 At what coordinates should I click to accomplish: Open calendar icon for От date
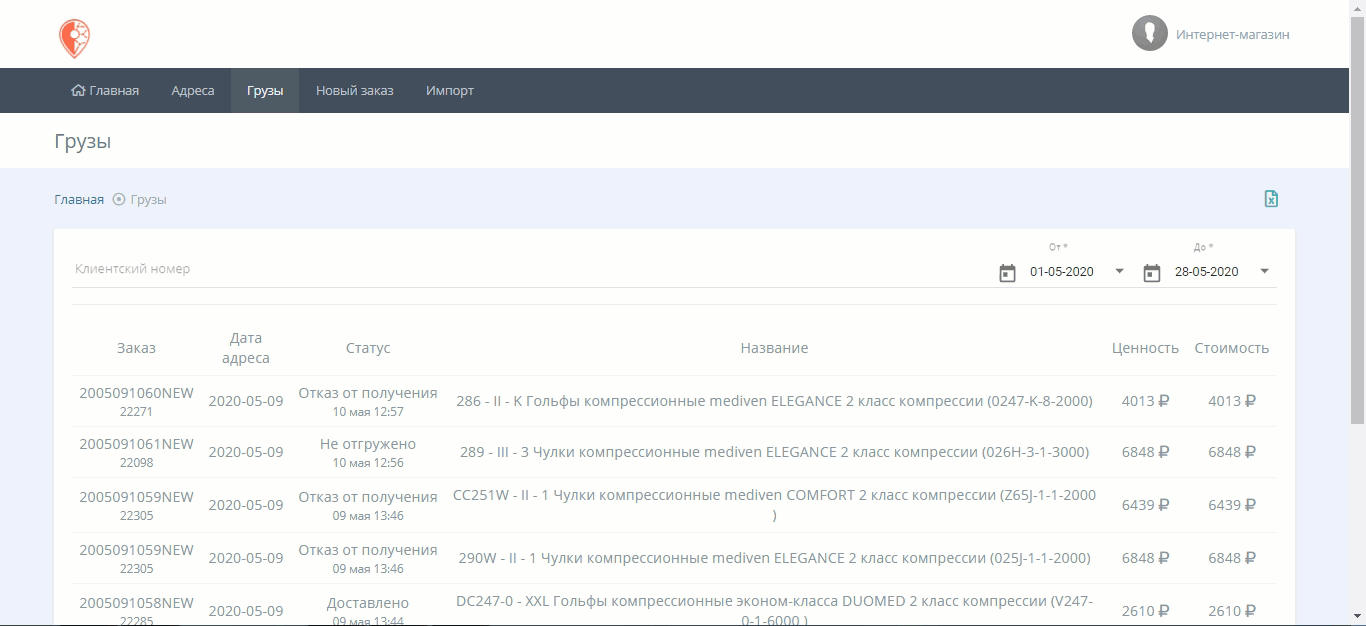(1007, 273)
